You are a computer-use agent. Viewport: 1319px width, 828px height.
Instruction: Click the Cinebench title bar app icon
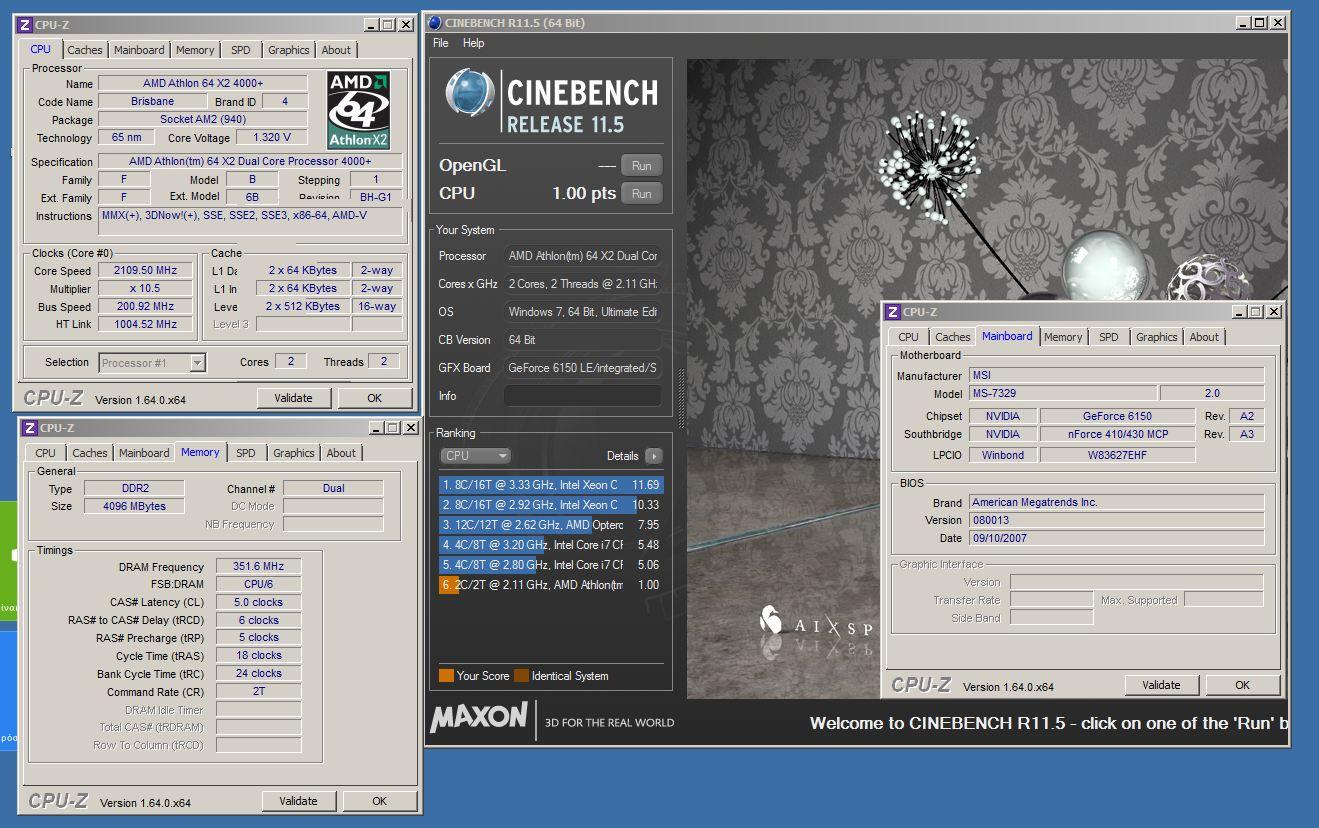tap(435, 23)
